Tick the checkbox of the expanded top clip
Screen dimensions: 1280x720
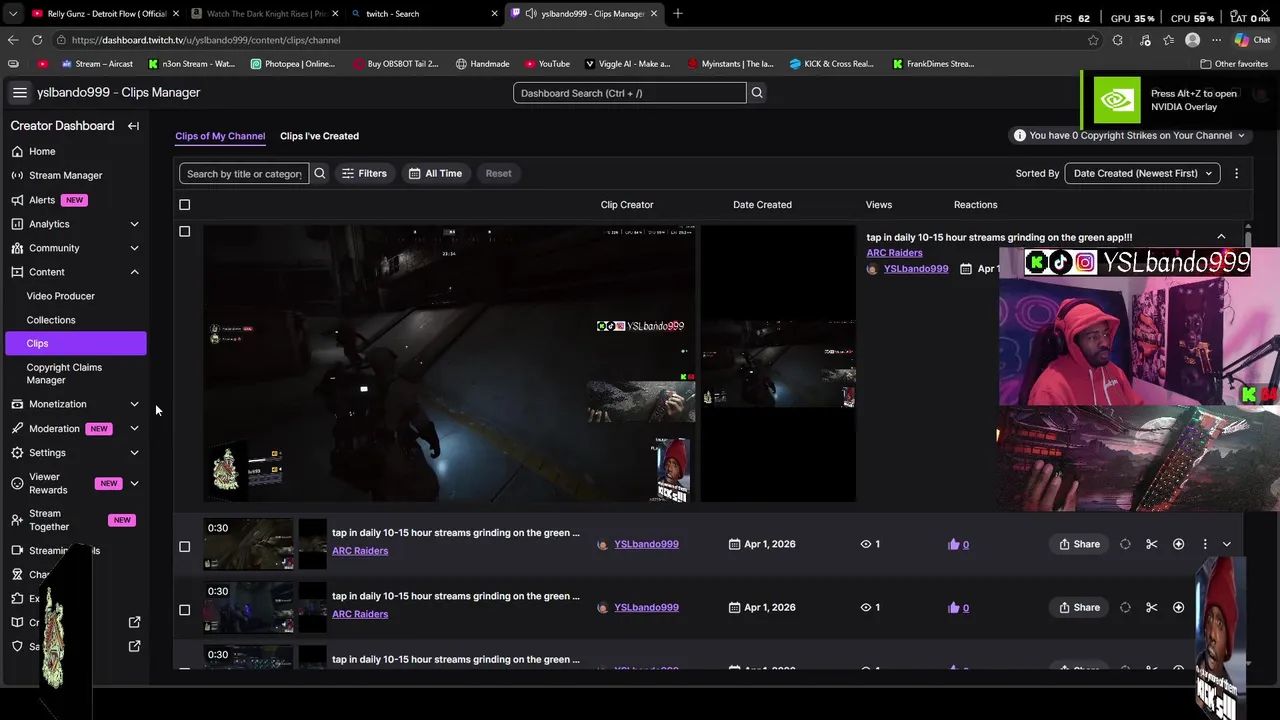pyautogui.click(x=184, y=231)
